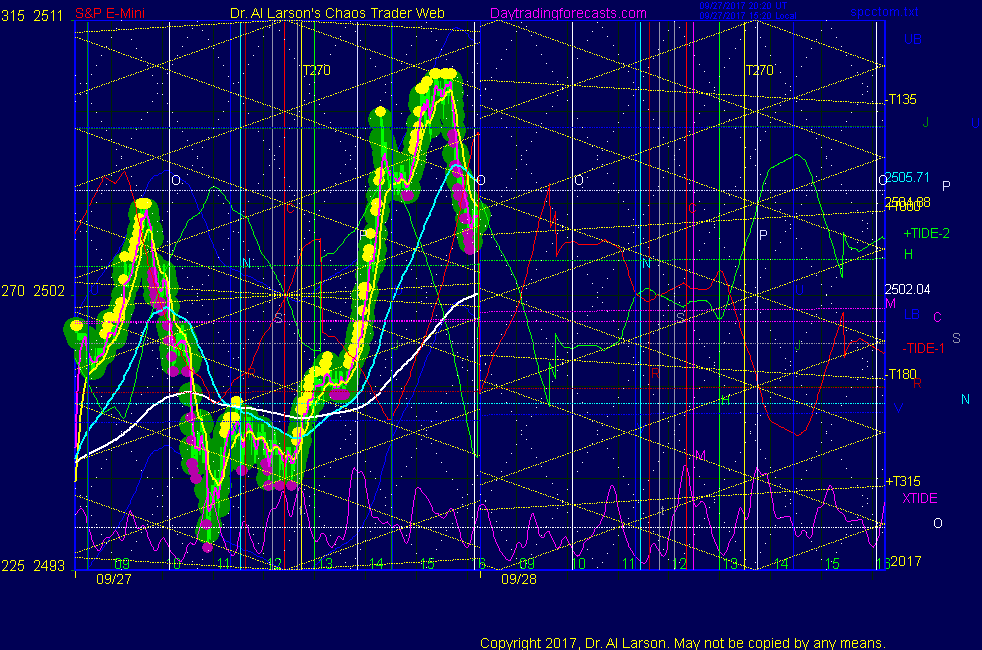Screen dimensions: 982x650
Task: Select the "09/27" date label on time axis
Action: coord(114,579)
